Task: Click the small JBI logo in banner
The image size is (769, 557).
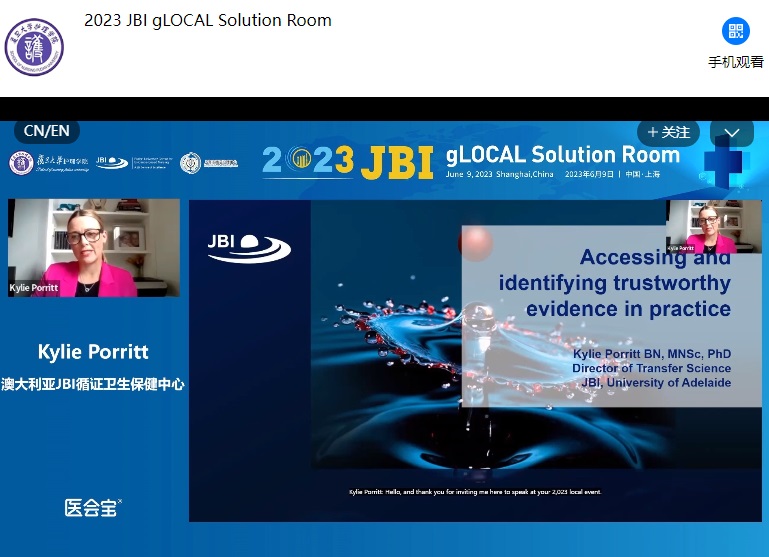Action: click(112, 162)
